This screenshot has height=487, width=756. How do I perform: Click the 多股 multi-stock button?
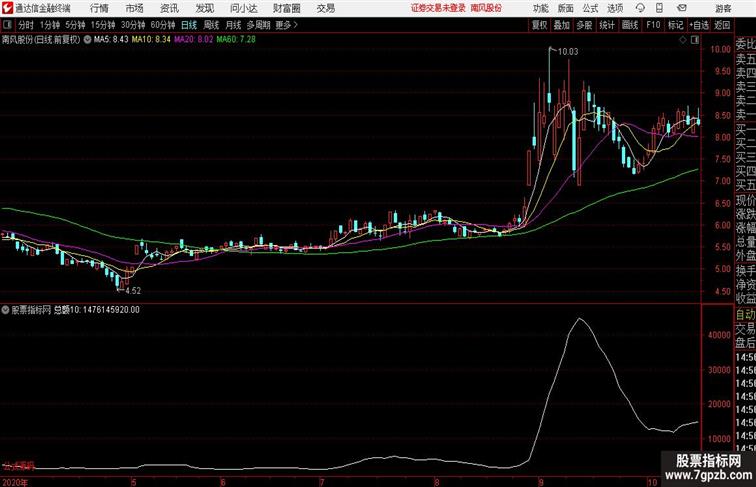coord(584,25)
